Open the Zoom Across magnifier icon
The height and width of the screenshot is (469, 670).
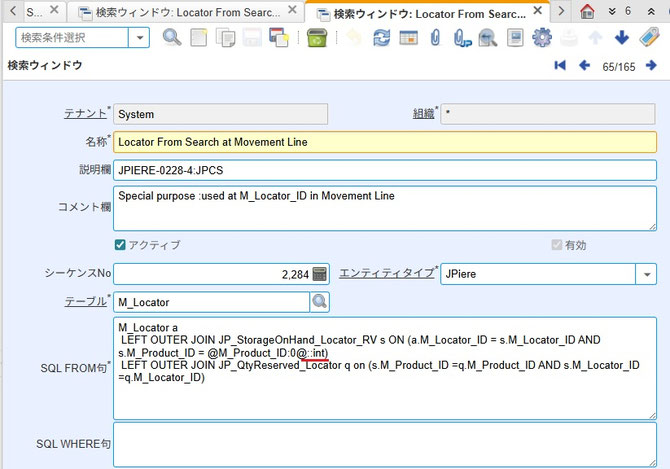488,38
